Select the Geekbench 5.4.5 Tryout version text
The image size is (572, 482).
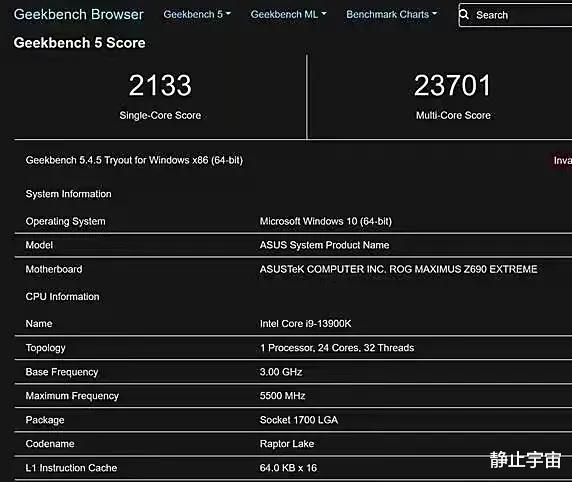(x=134, y=160)
